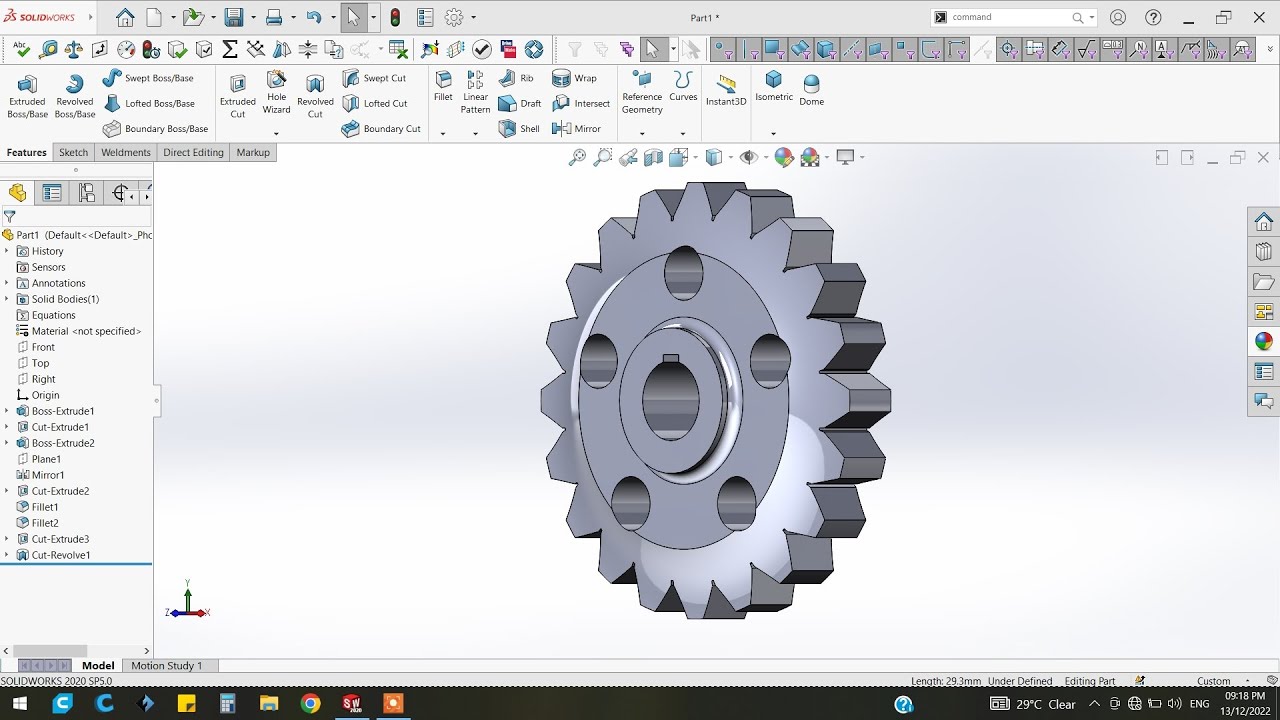1280x720 pixels.
Task: Select the Rib feature
Action: point(516,78)
